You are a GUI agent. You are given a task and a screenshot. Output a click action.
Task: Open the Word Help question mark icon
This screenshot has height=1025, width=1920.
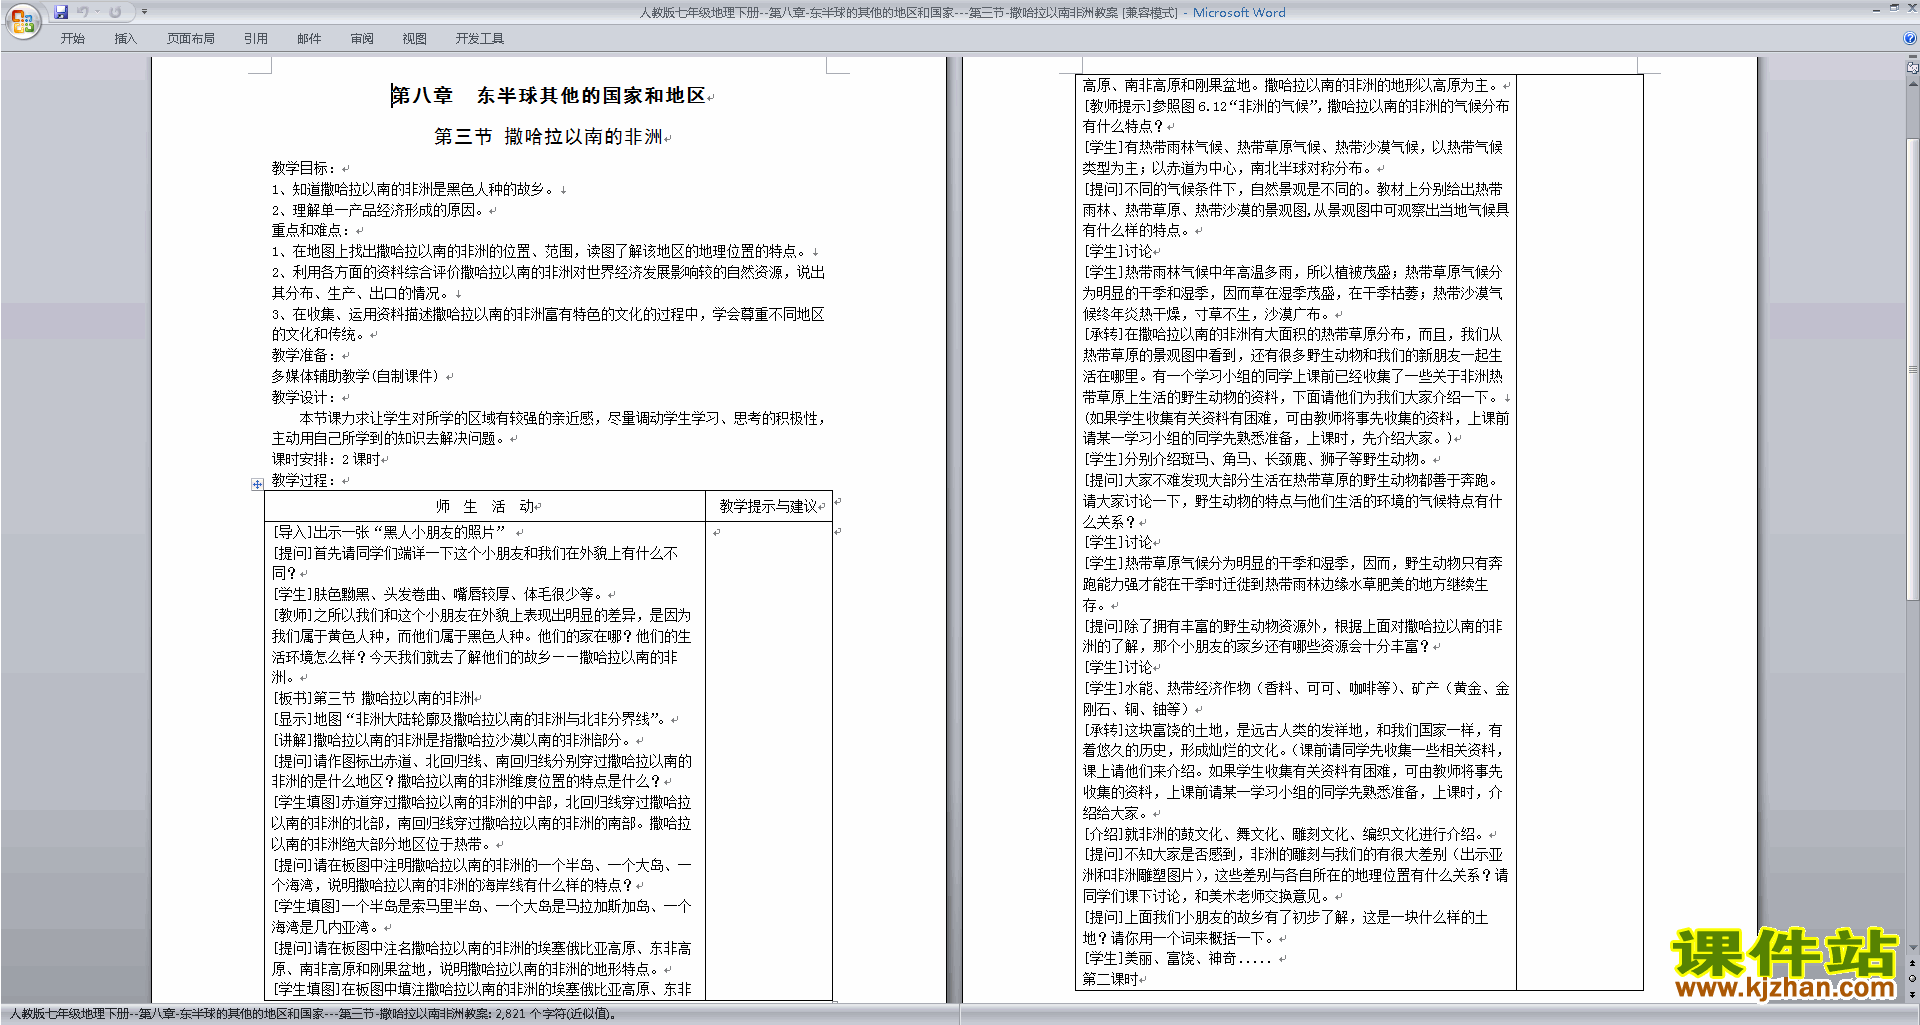(x=1911, y=38)
